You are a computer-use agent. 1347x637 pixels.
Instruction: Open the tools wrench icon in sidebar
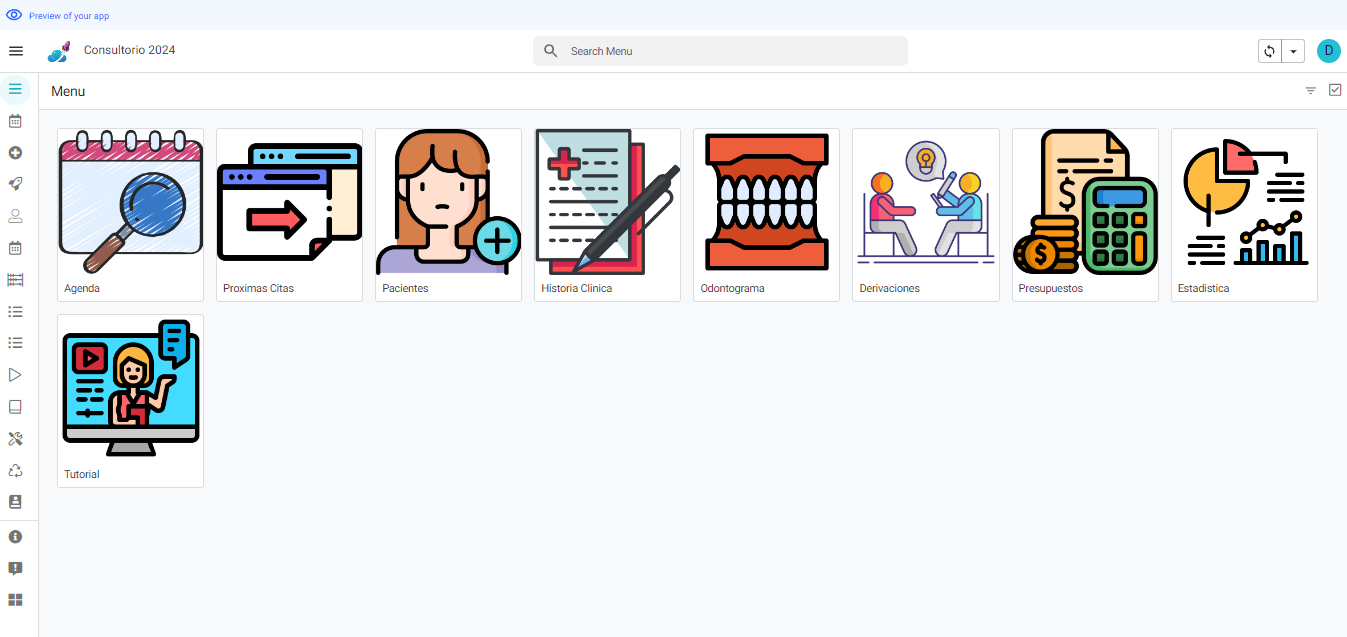click(15, 439)
